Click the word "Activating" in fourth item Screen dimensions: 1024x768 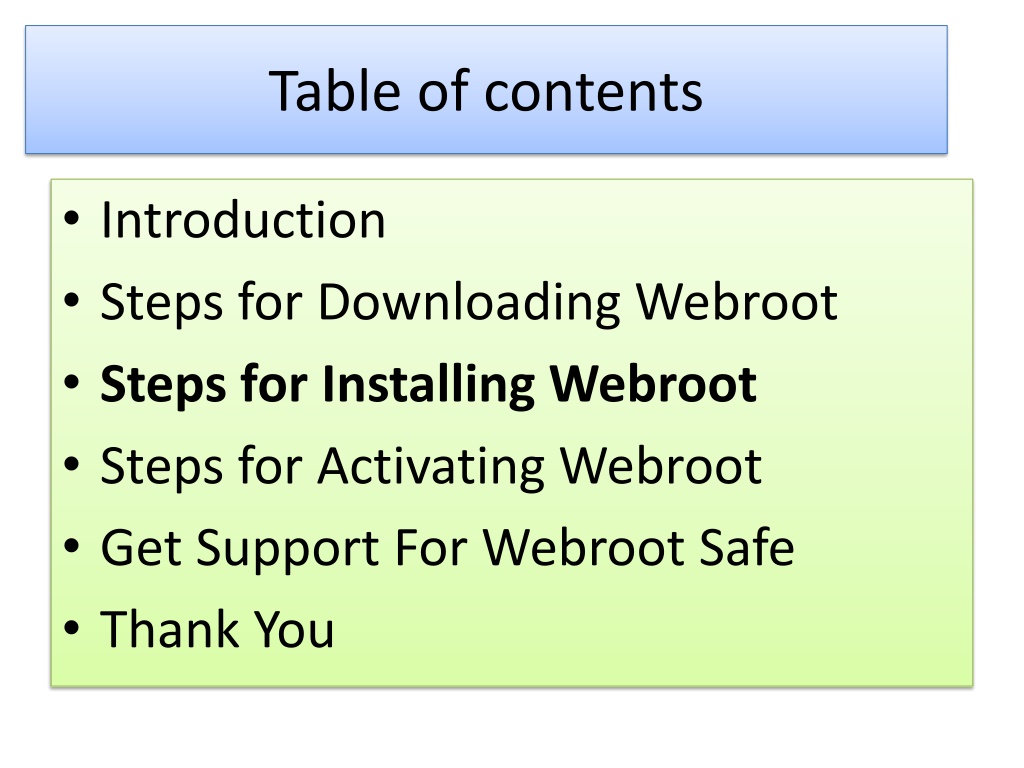click(431, 466)
